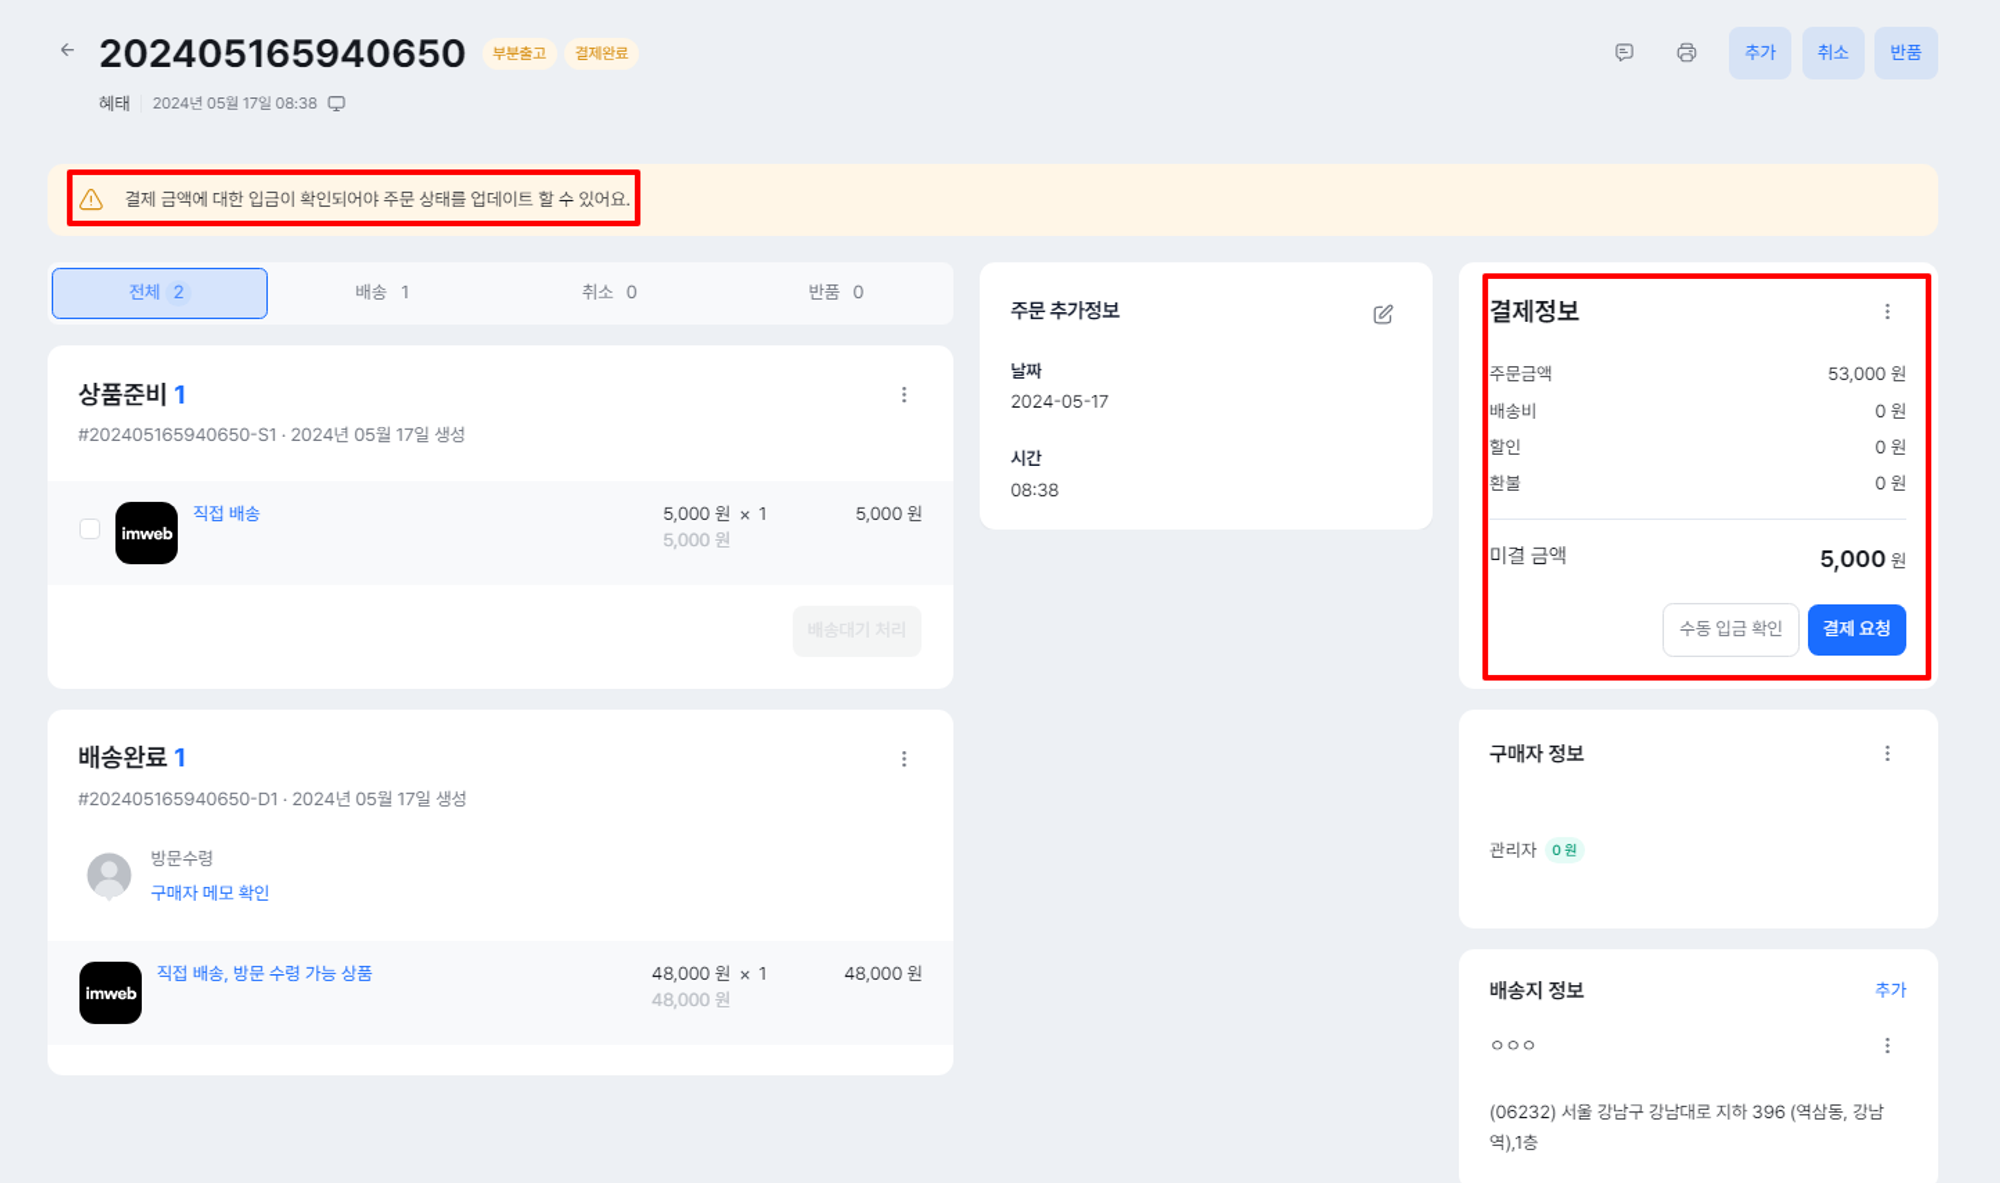Click the warning triangle icon in banner
Screen dimensions: 2000x1183
91,199
